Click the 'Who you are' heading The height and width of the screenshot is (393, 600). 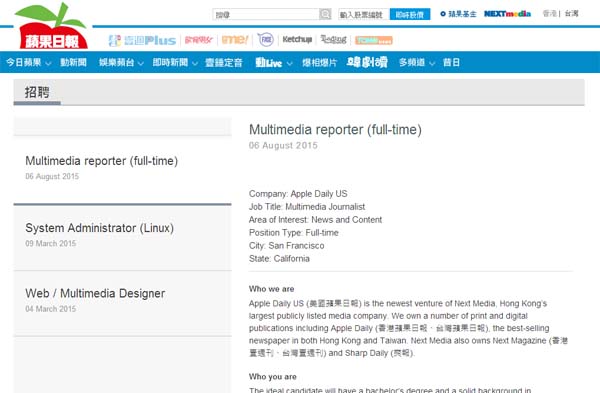tap(272, 377)
